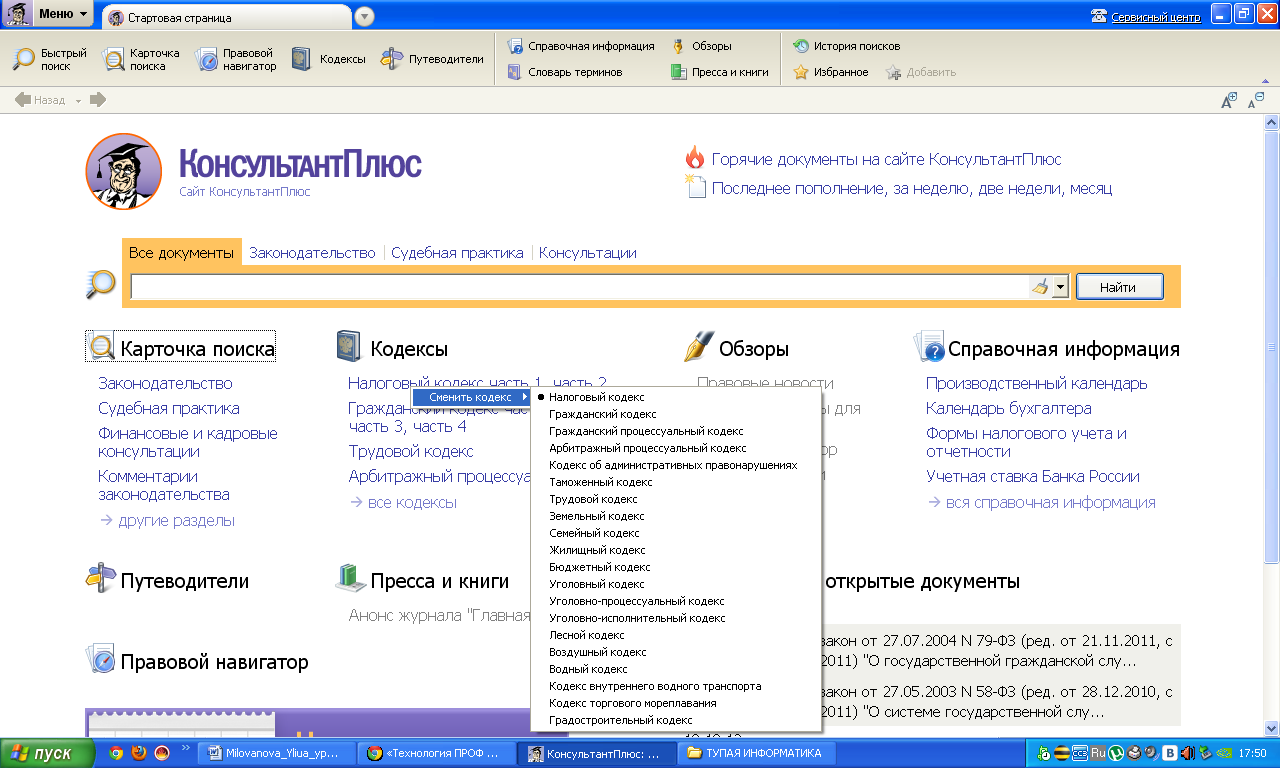Choose Семейный кодекс from the submenu
Viewport: 1280px width, 768px height.
pyautogui.click(x=677, y=533)
